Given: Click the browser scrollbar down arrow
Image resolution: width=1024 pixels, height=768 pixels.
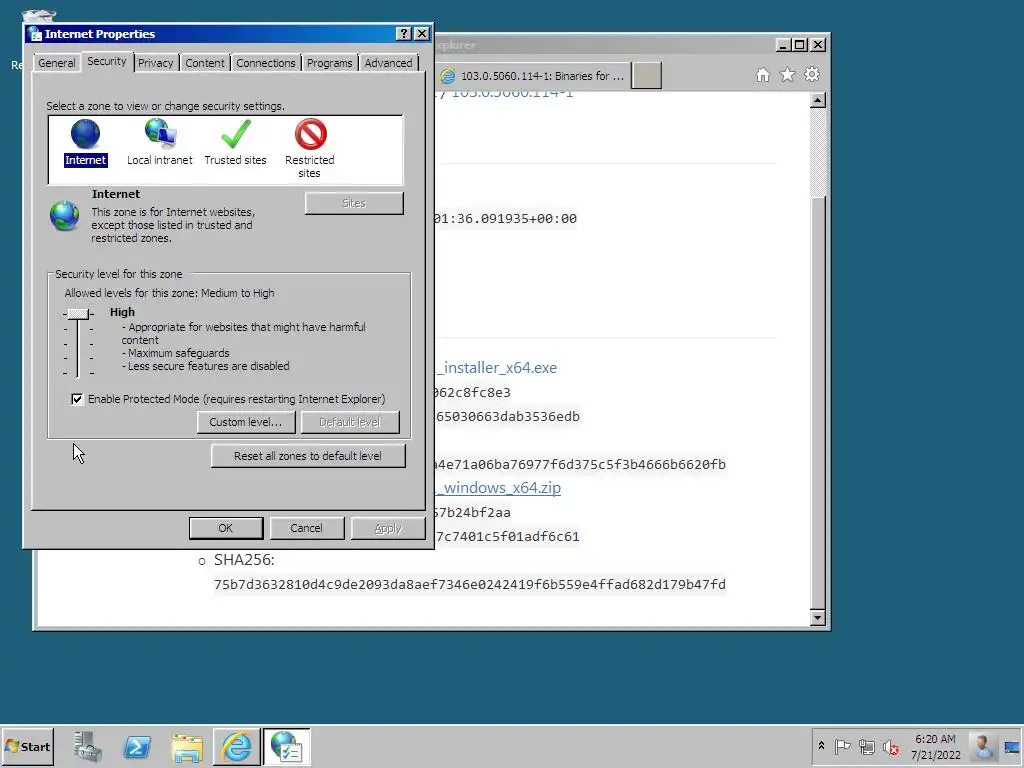Looking at the screenshot, I should coord(818,618).
